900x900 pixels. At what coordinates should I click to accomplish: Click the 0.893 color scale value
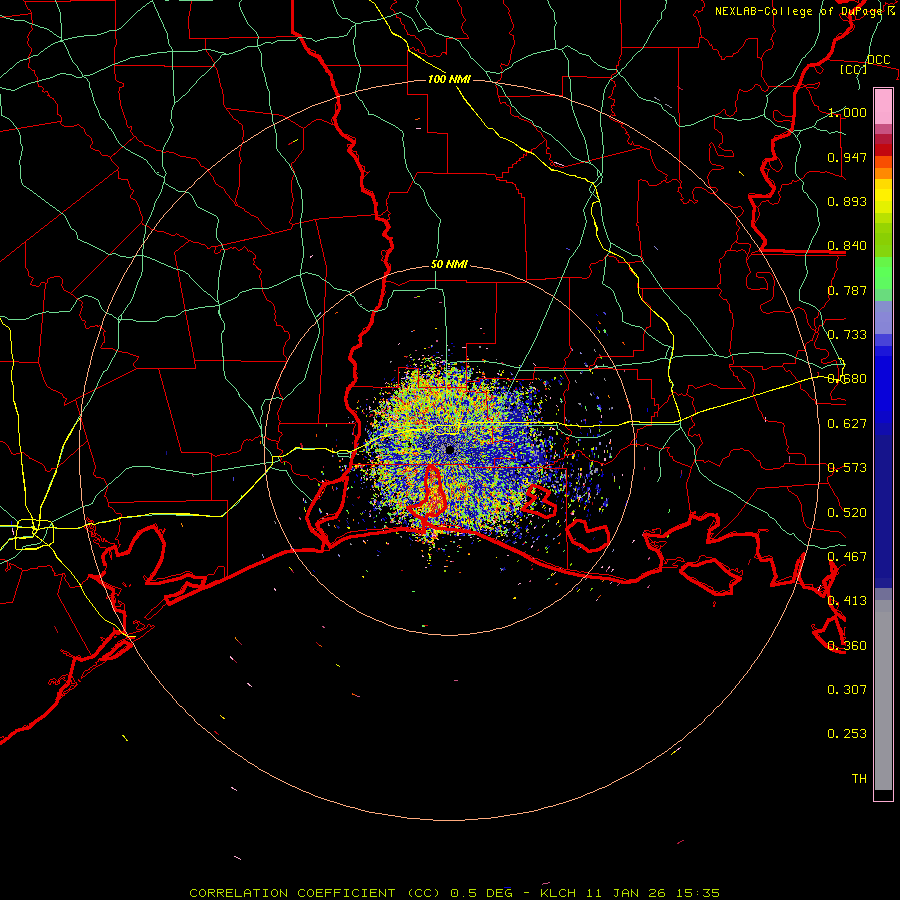pyautogui.click(x=847, y=201)
